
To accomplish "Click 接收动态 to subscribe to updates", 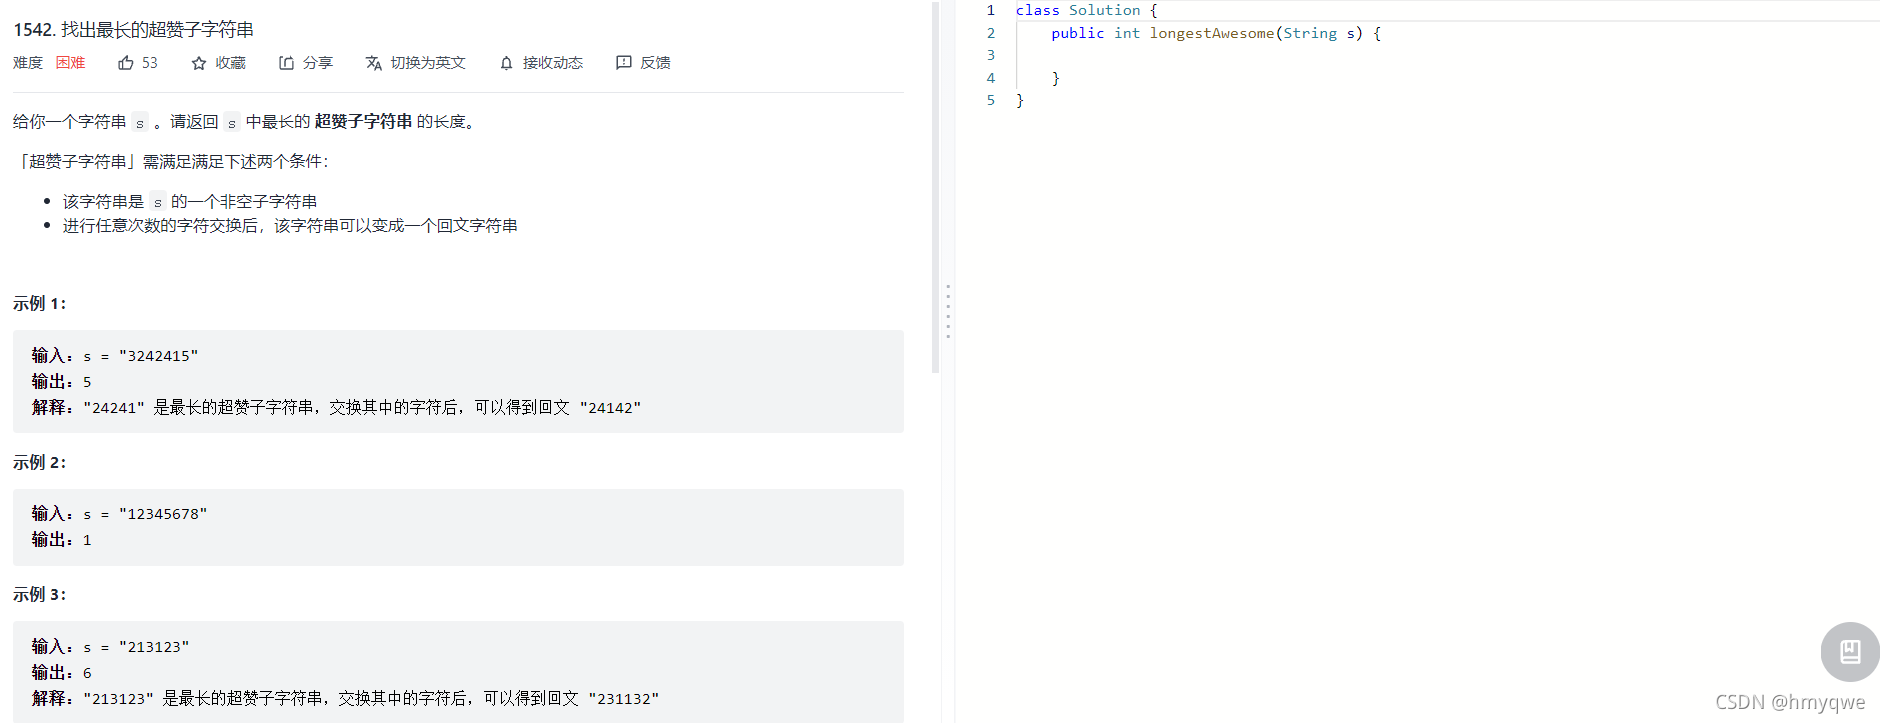I will point(553,63).
